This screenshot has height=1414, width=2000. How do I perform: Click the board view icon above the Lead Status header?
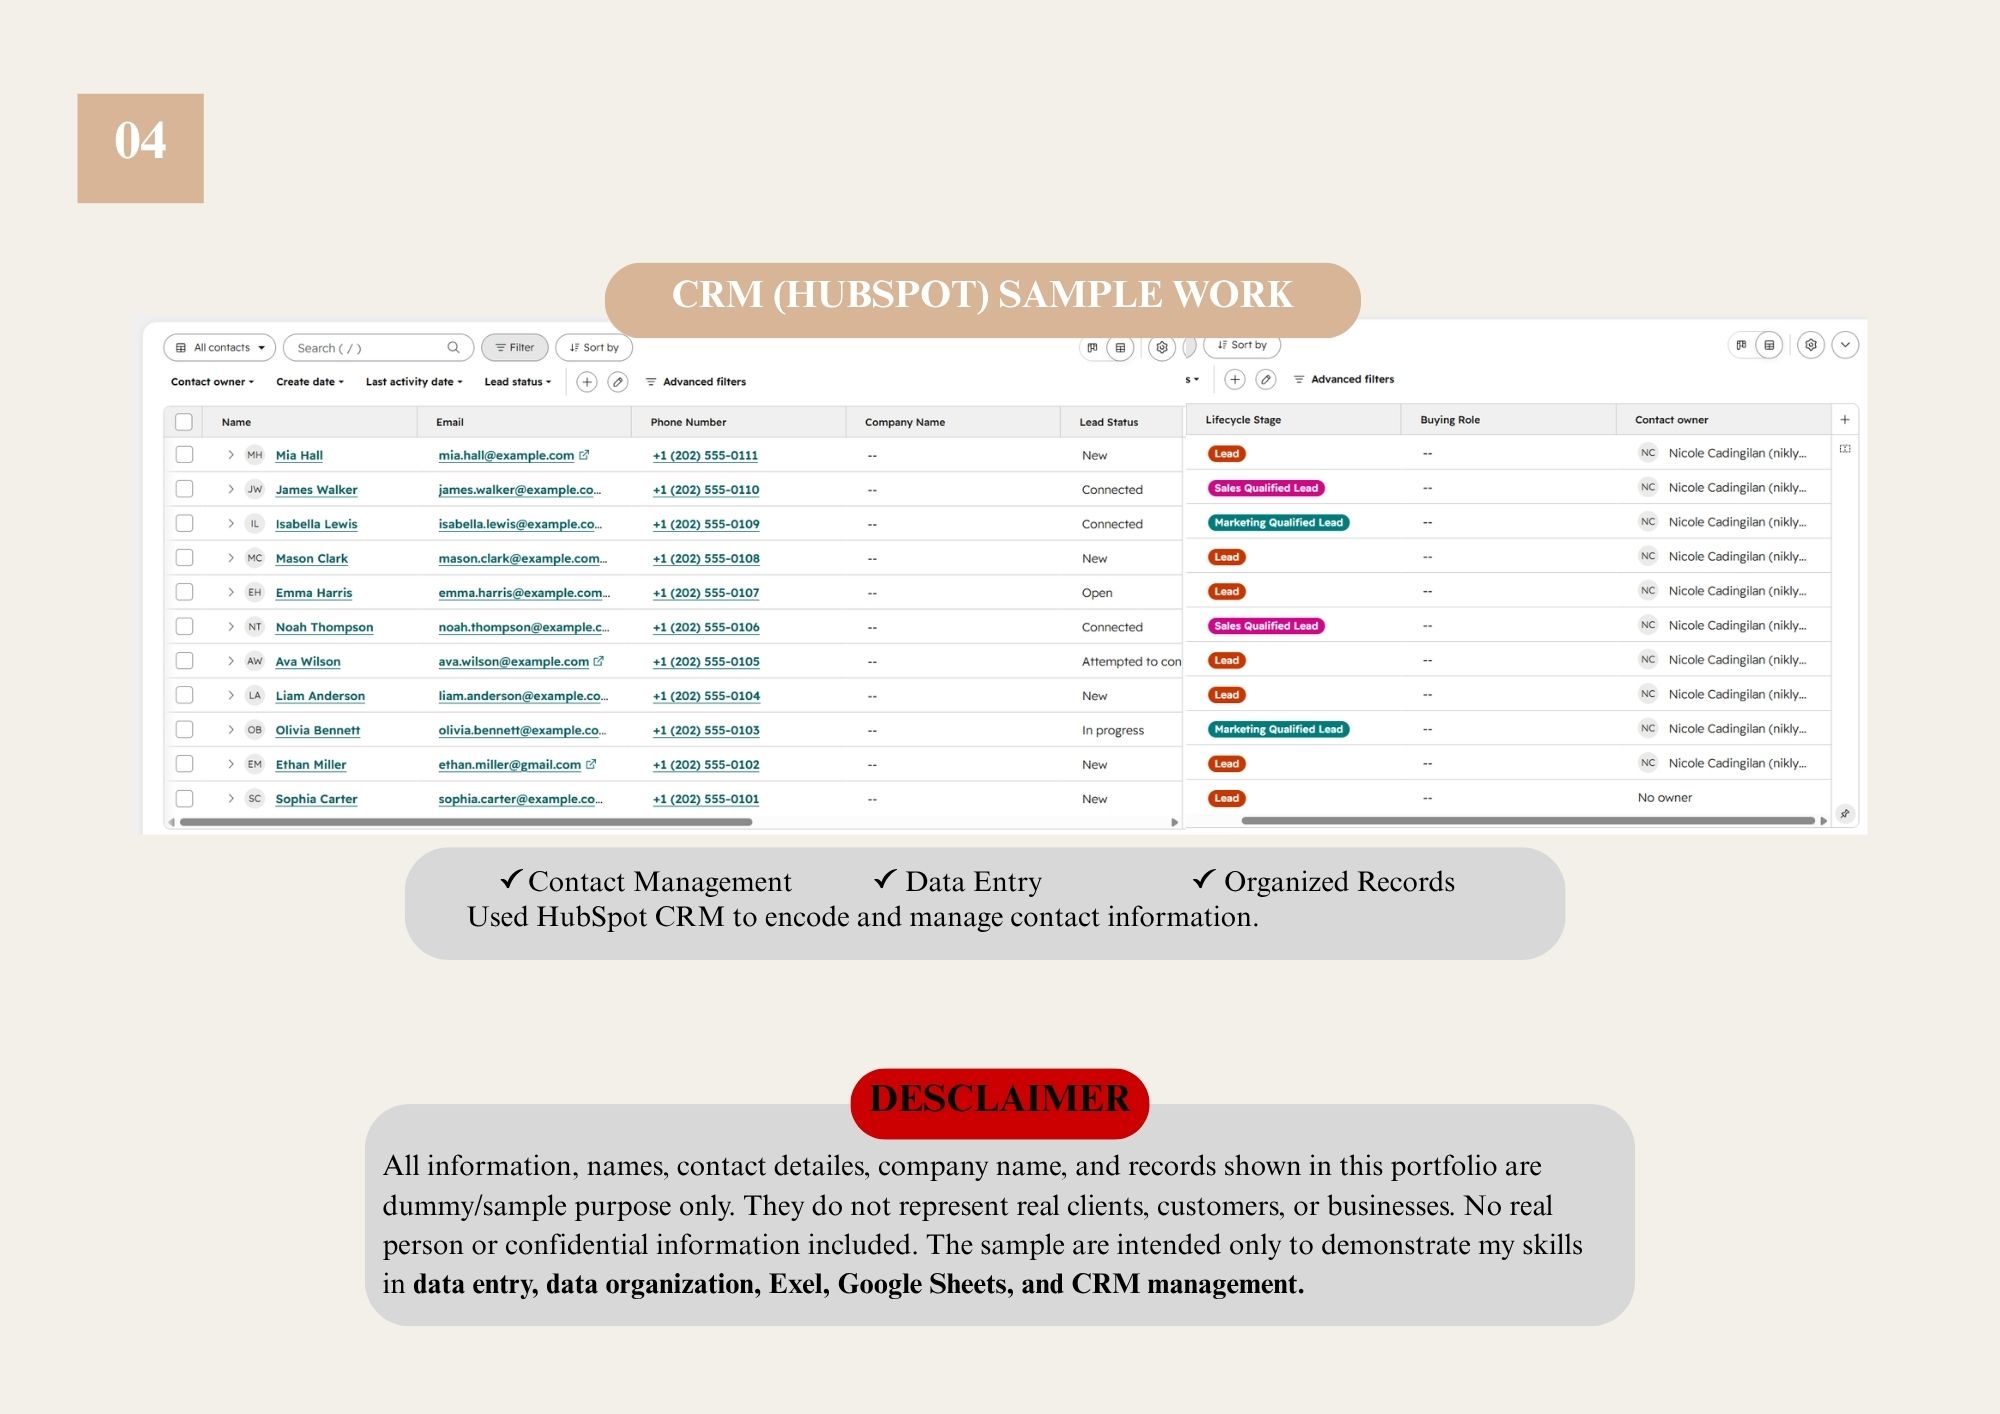[x=1092, y=348]
